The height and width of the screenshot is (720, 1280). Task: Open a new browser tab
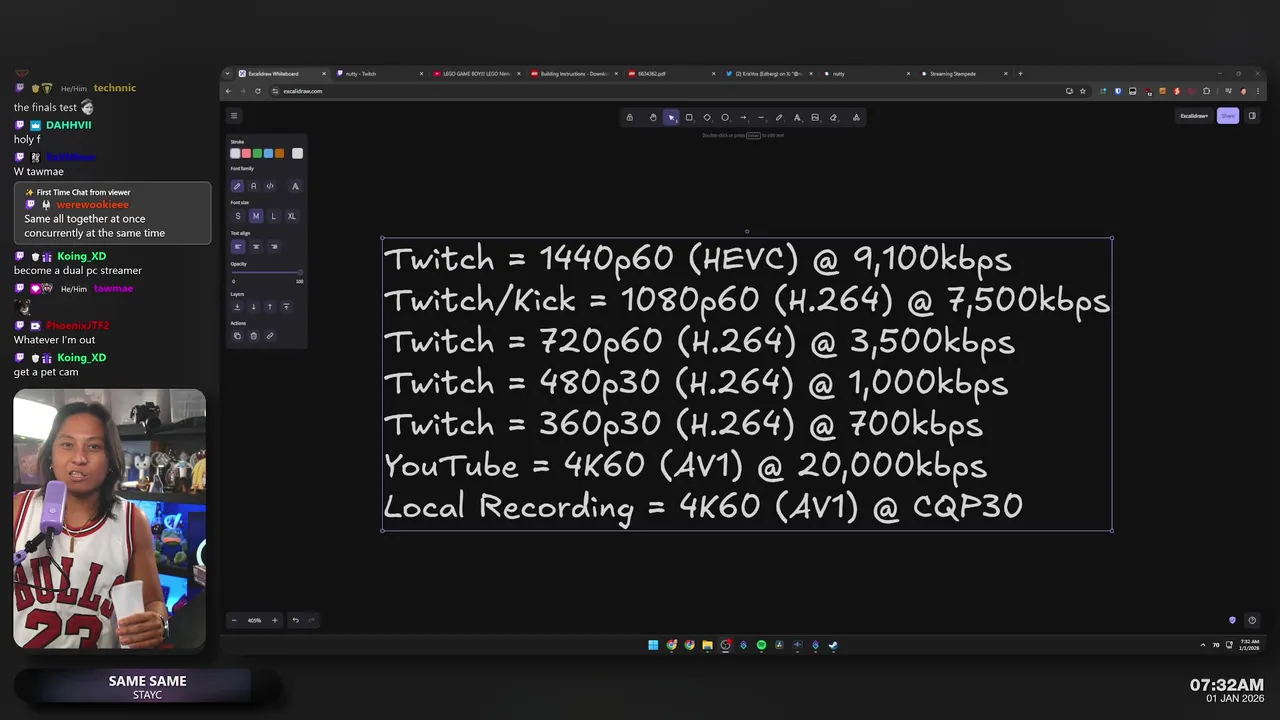(x=1020, y=73)
